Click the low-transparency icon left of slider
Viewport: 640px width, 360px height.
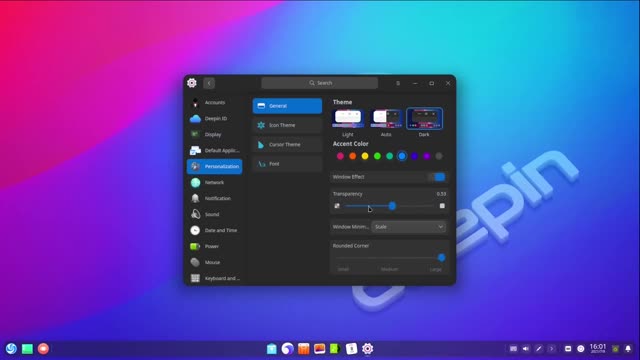click(337, 206)
